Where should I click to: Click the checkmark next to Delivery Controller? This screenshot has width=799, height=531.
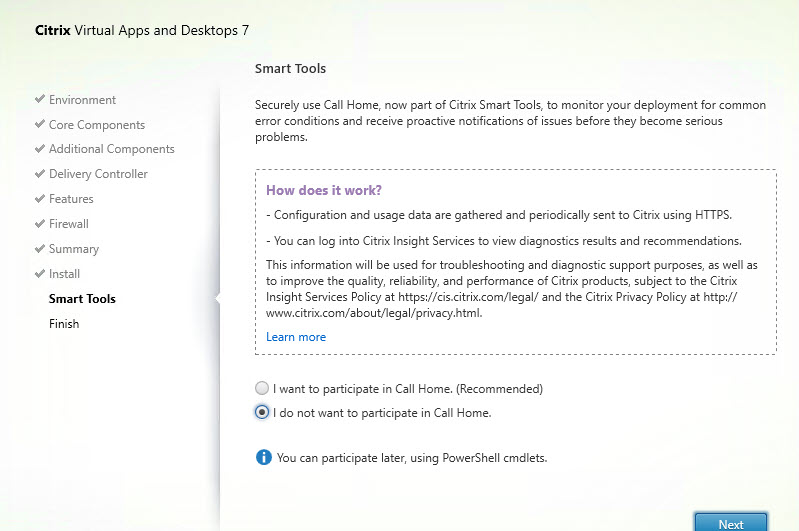pos(39,174)
